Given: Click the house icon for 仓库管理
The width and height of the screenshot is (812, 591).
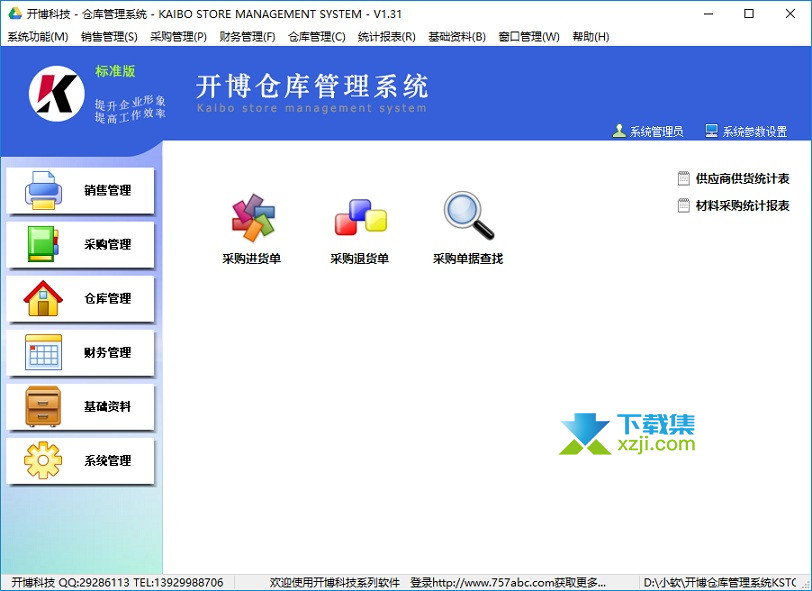Looking at the screenshot, I should pos(43,298).
